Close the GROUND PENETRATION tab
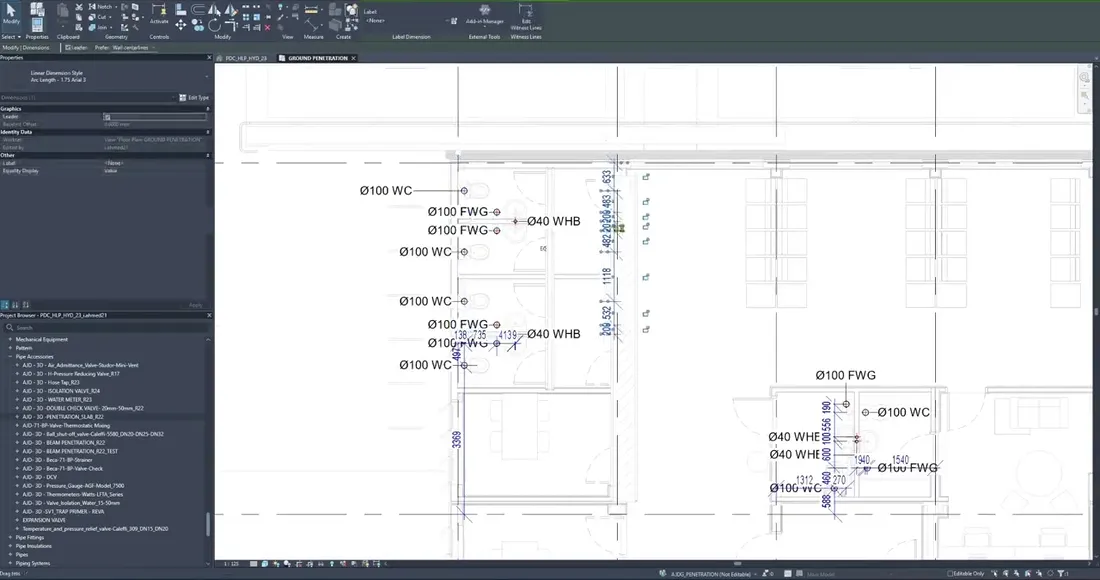 pos(354,58)
